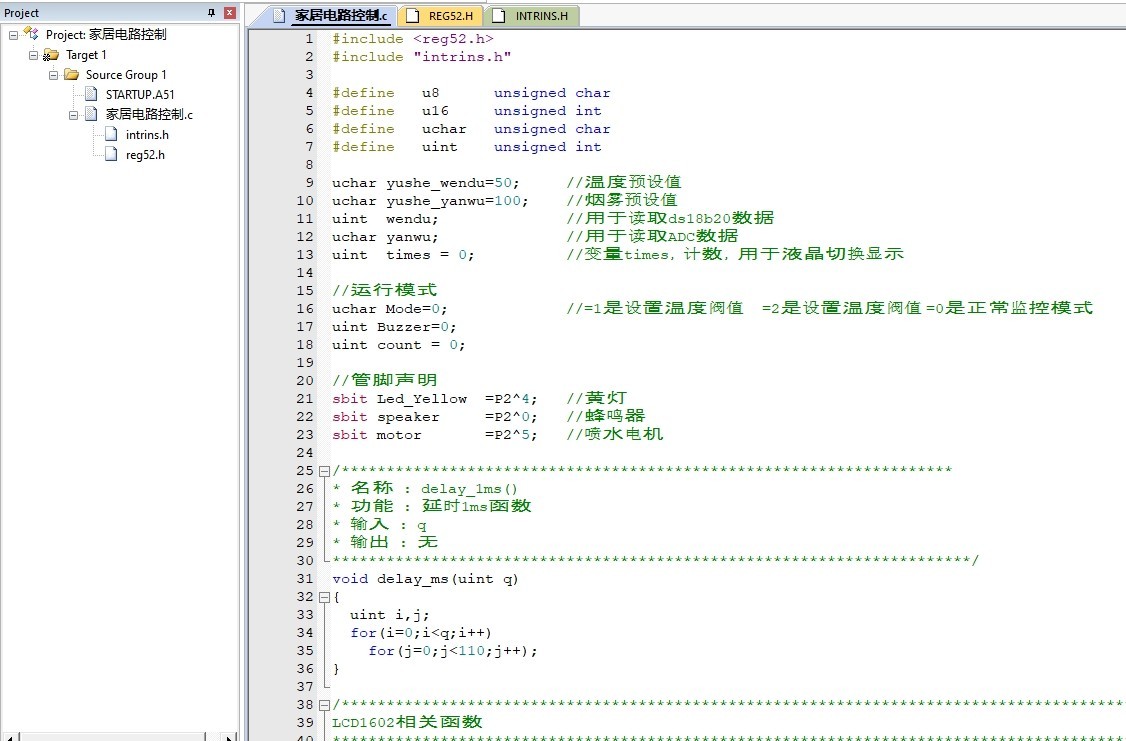The height and width of the screenshot is (741, 1126).
Task: Click the text '#include <reg52.h>'
Action: coord(413,39)
